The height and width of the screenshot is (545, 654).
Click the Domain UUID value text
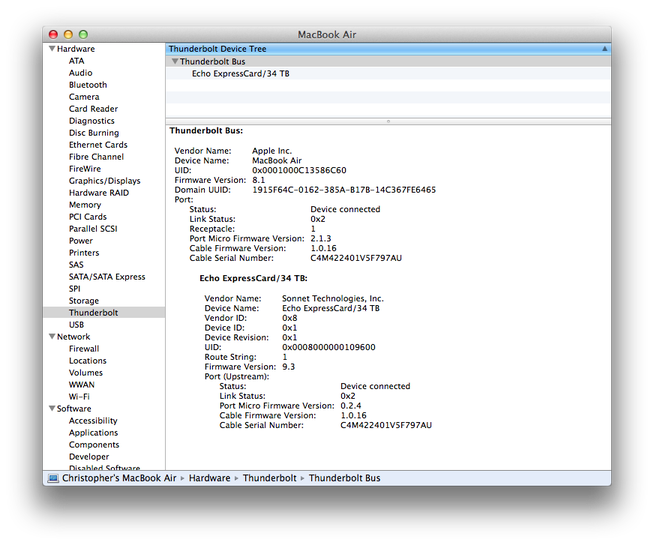pyautogui.click(x=344, y=190)
